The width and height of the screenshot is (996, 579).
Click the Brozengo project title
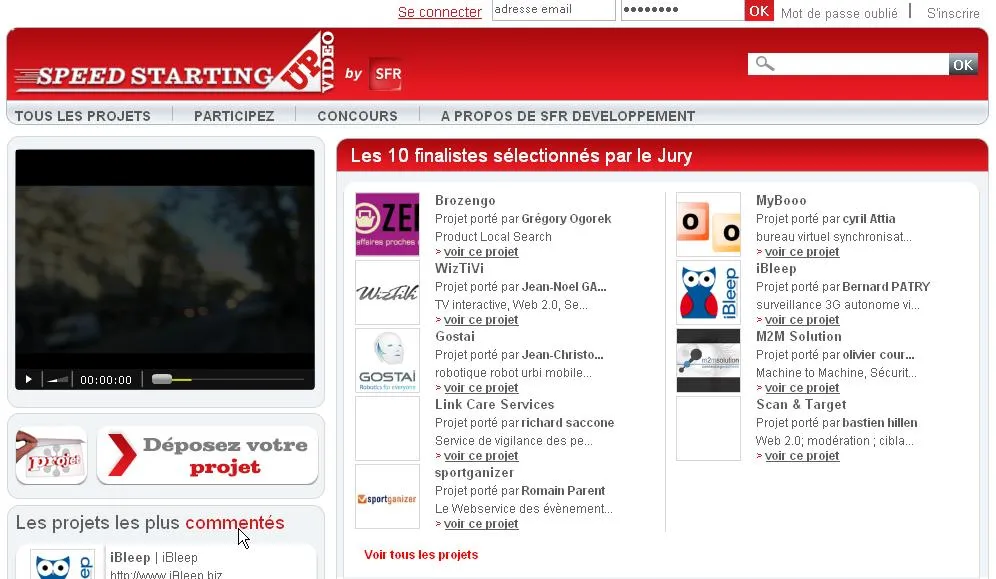(465, 201)
